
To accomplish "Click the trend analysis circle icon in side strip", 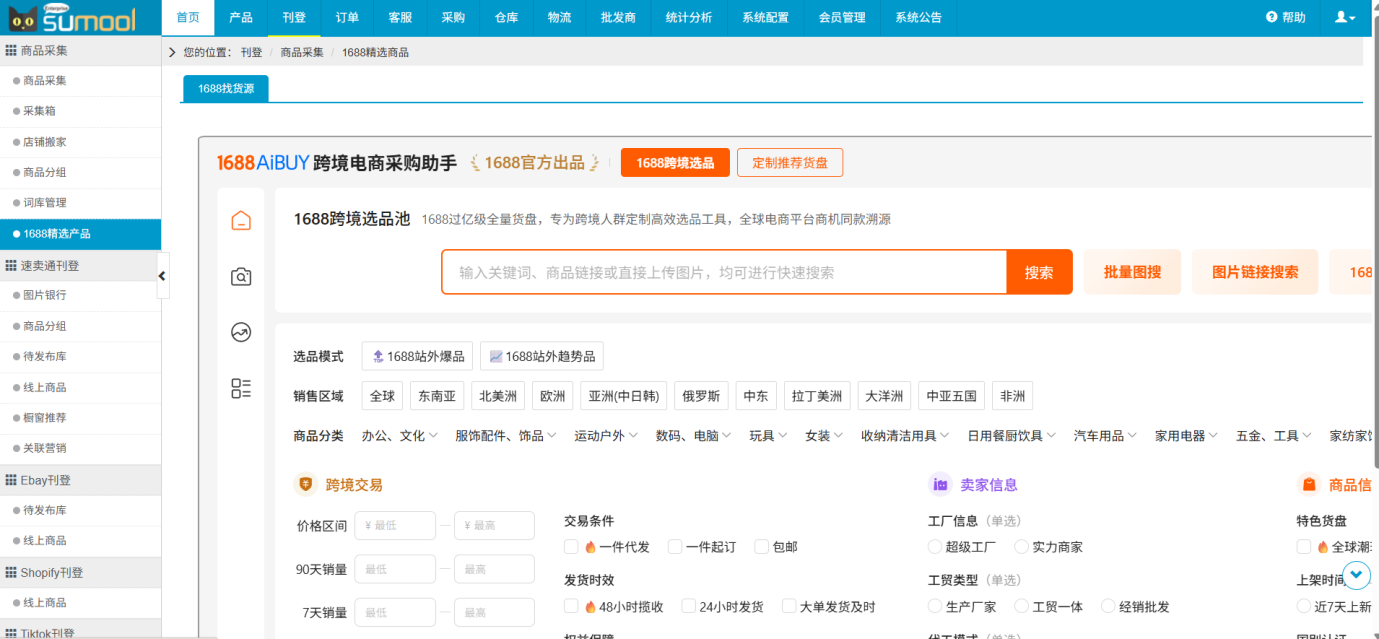I will coord(240,332).
